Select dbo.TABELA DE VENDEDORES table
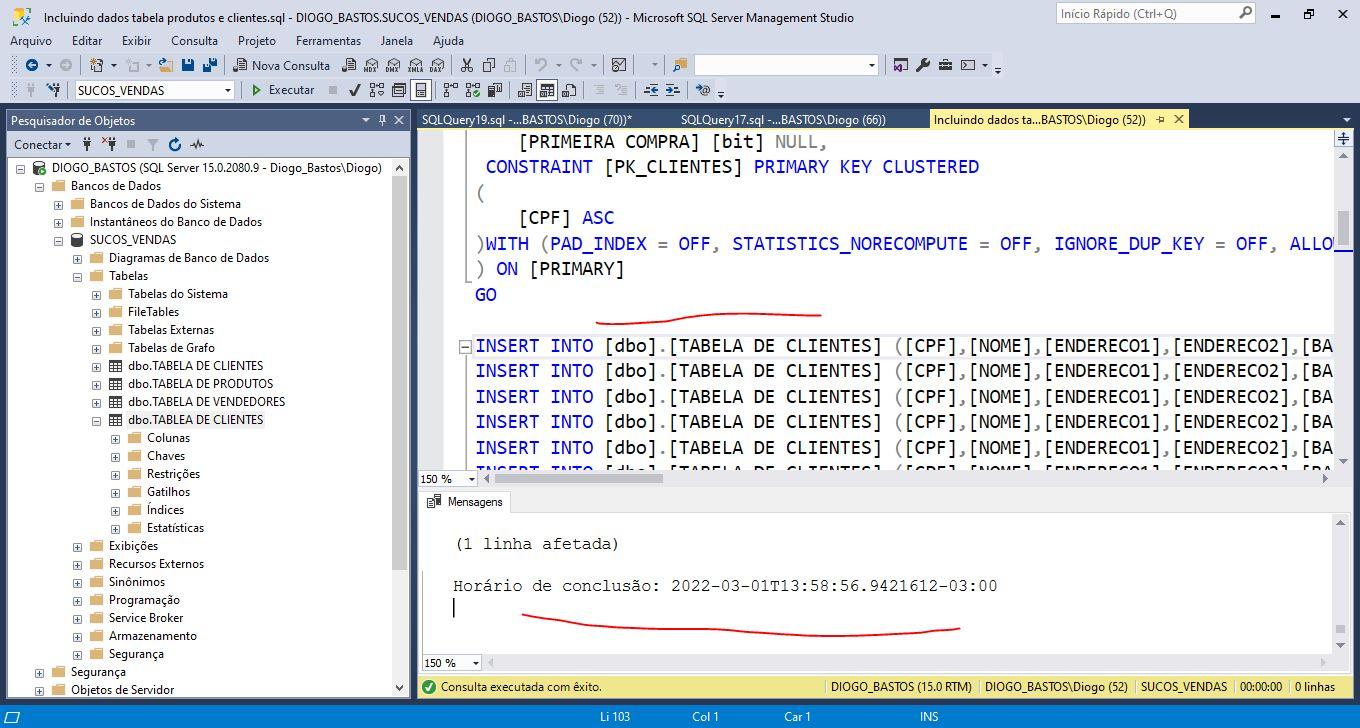Image resolution: width=1360 pixels, height=728 pixels. [x=206, y=402]
